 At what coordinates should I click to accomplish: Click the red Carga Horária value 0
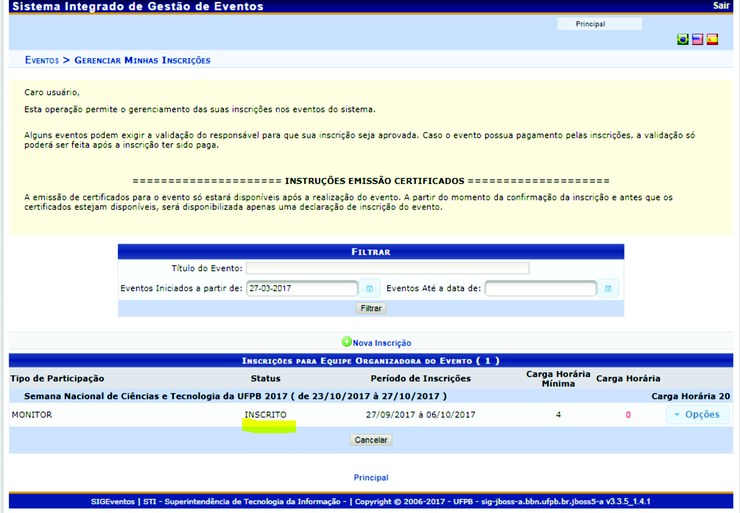(x=628, y=415)
